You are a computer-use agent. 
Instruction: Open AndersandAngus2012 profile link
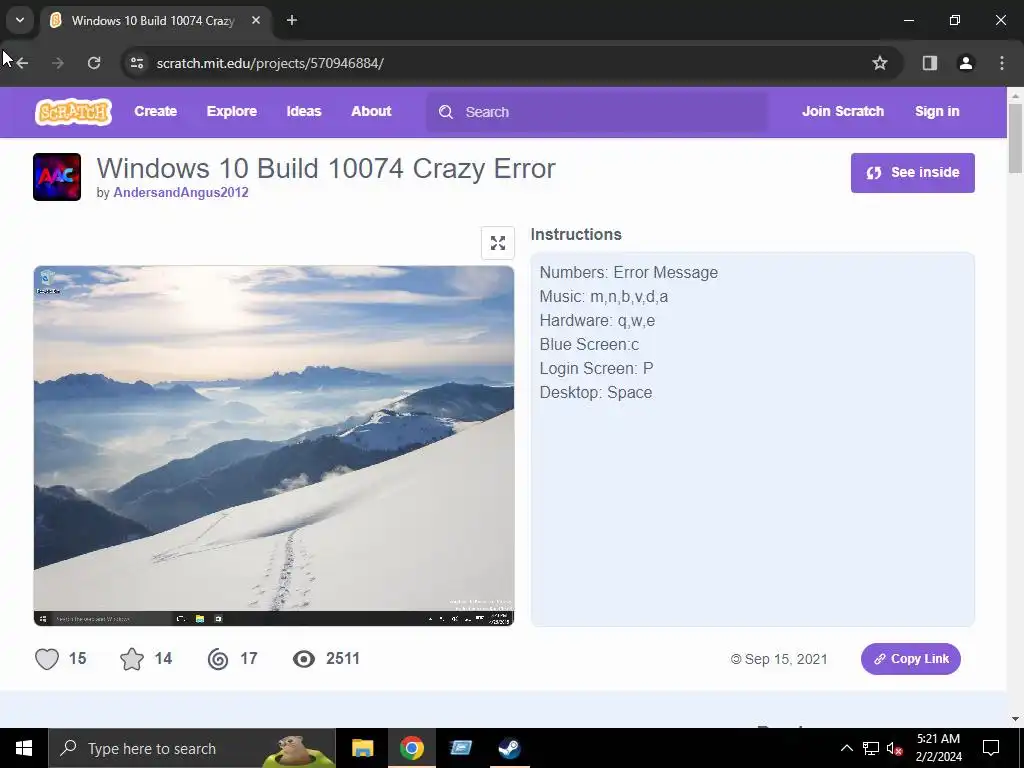pyautogui.click(x=180, y=192)
